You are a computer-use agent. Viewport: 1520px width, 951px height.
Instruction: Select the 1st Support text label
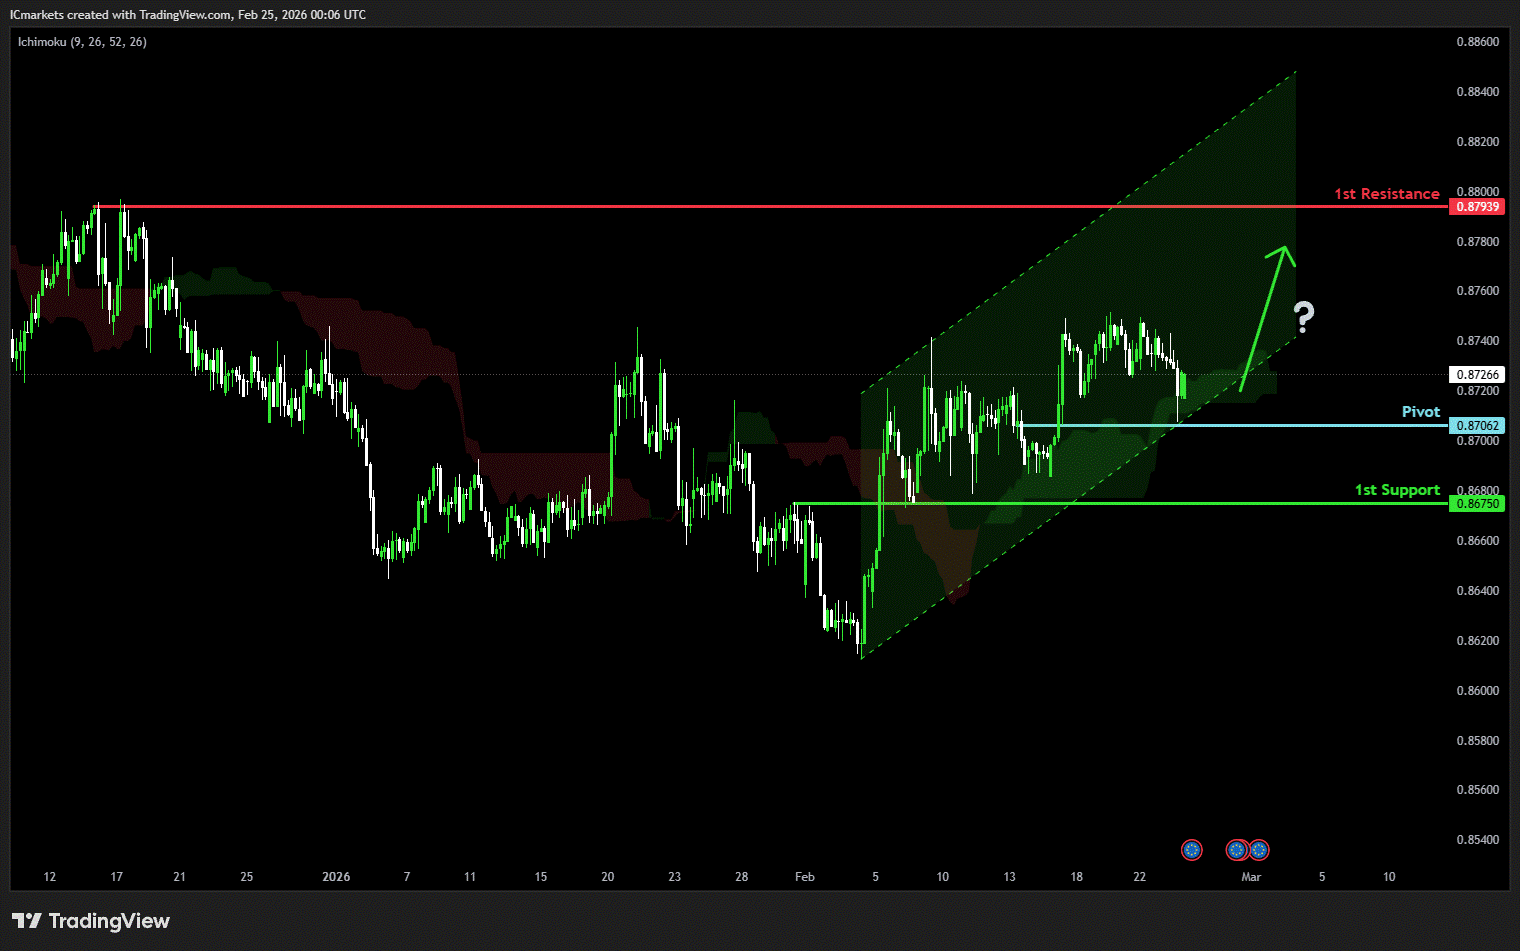pos(1397,490)
